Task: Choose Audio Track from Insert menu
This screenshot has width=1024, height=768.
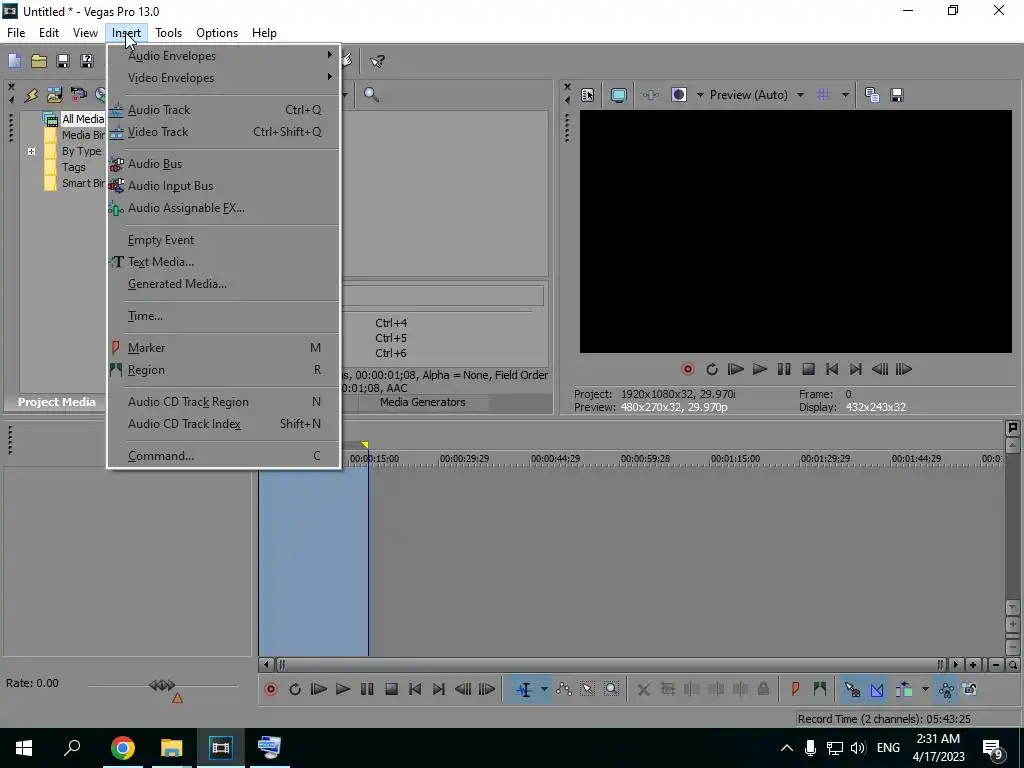Action: tap(224, 110)
